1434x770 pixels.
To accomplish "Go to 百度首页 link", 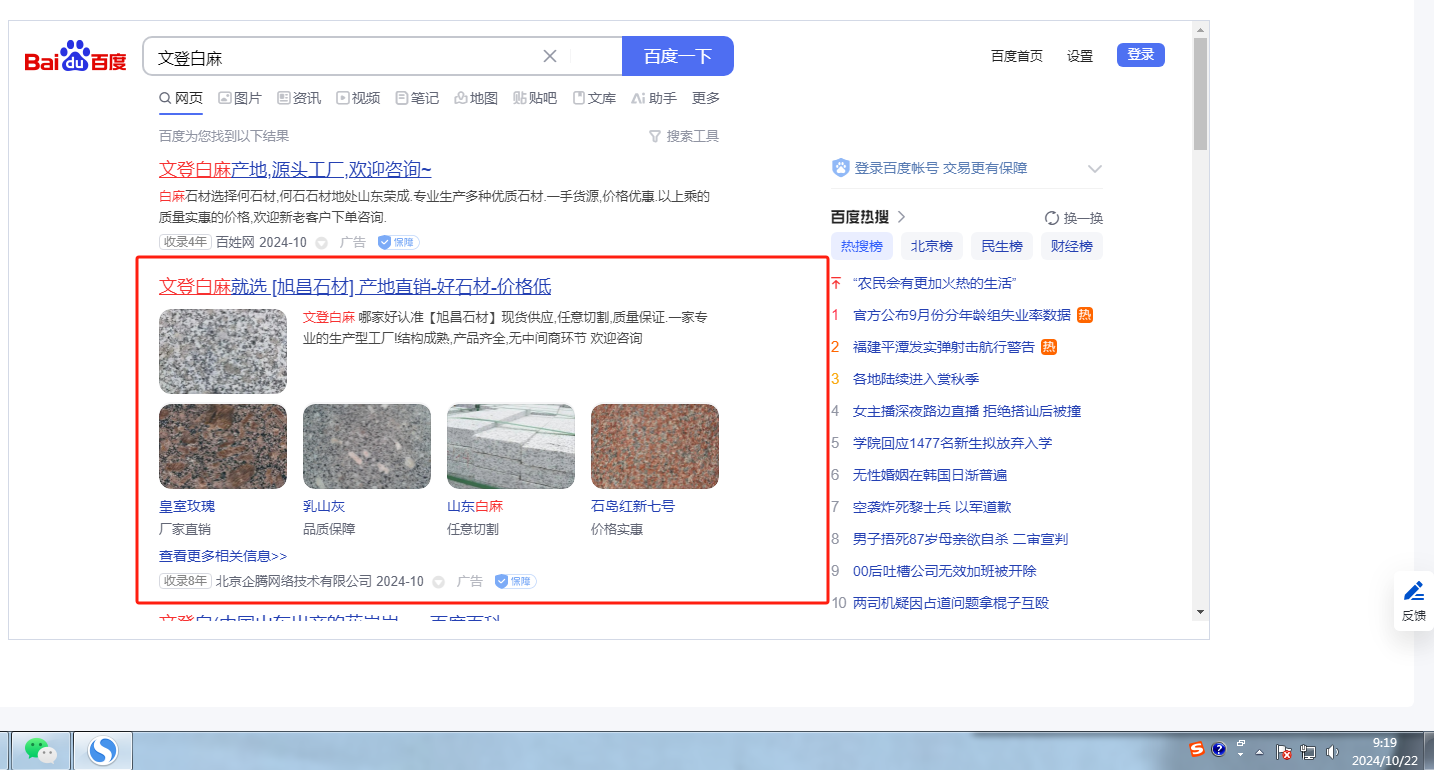I will click(x=1017, y=56).
